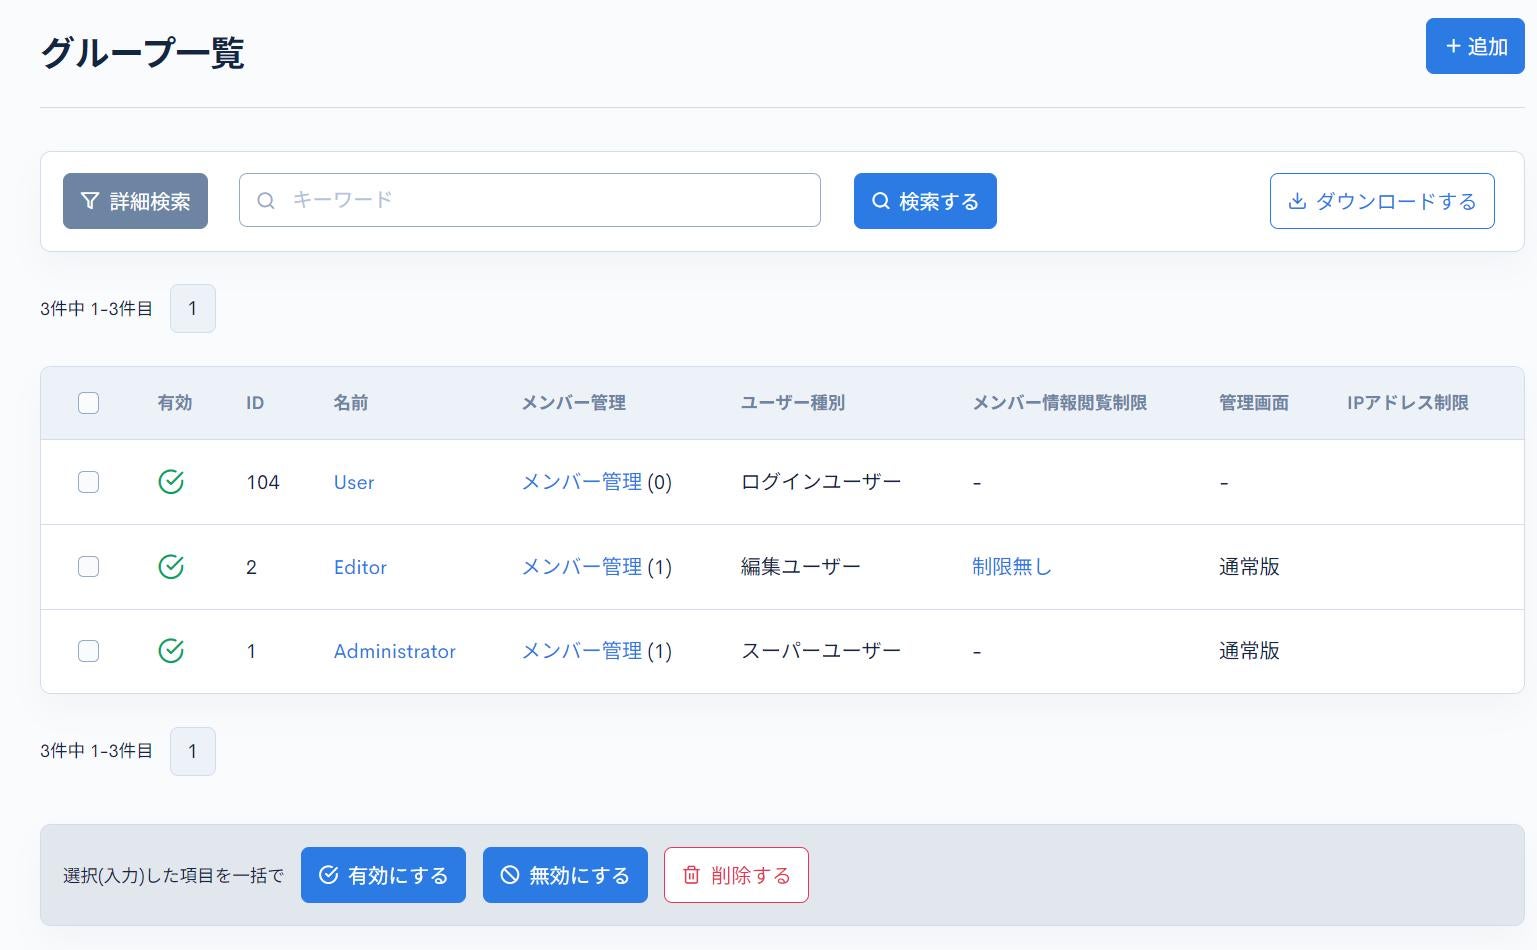Click the plus icon on the 追加 button
The image size is (1537, 950).
(x=1452, y=45)
